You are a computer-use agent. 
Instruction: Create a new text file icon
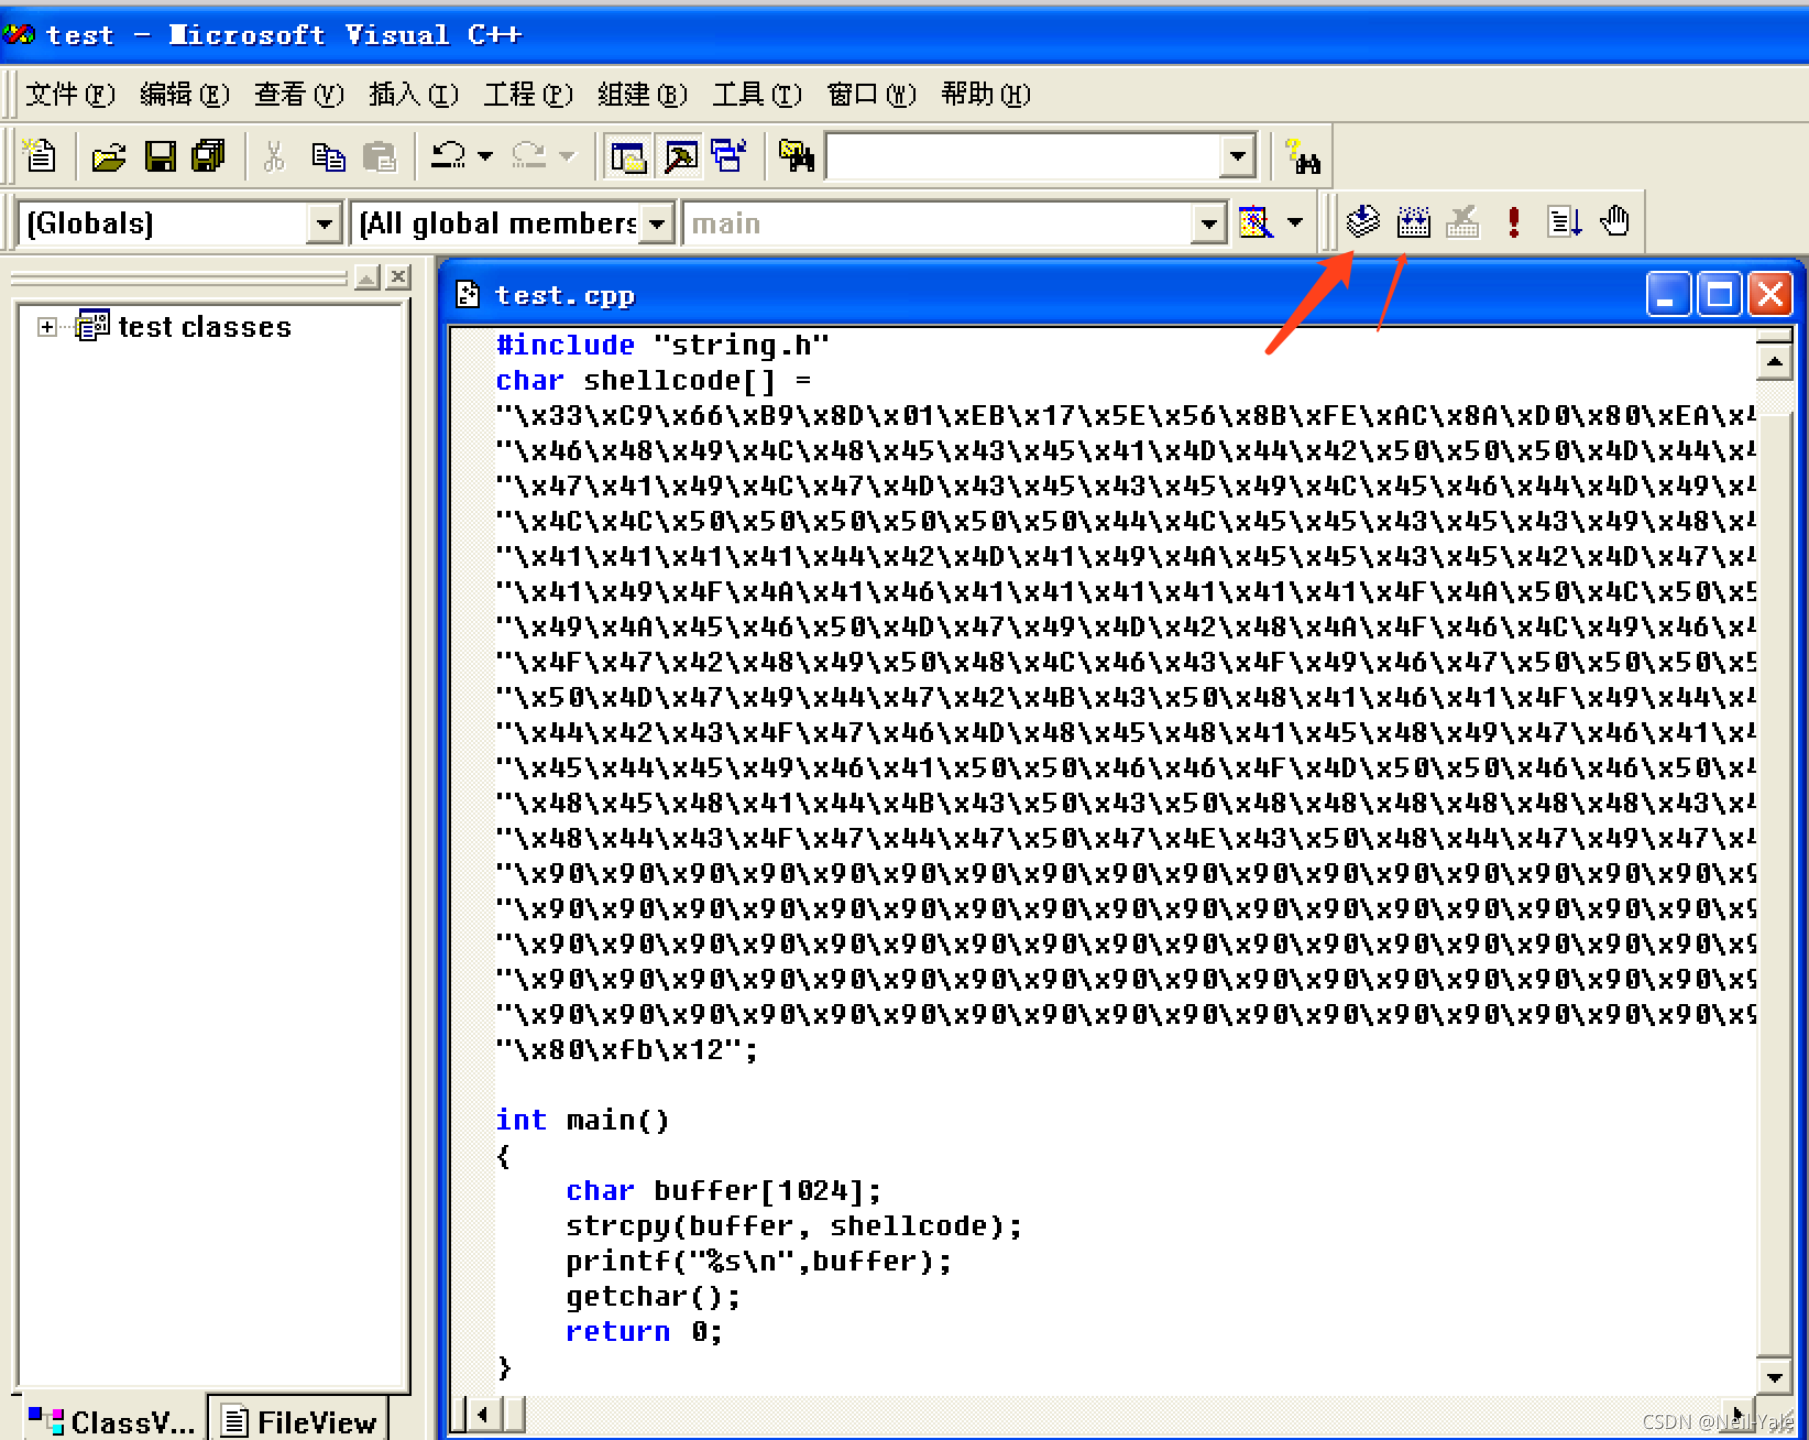pos(40,156)
